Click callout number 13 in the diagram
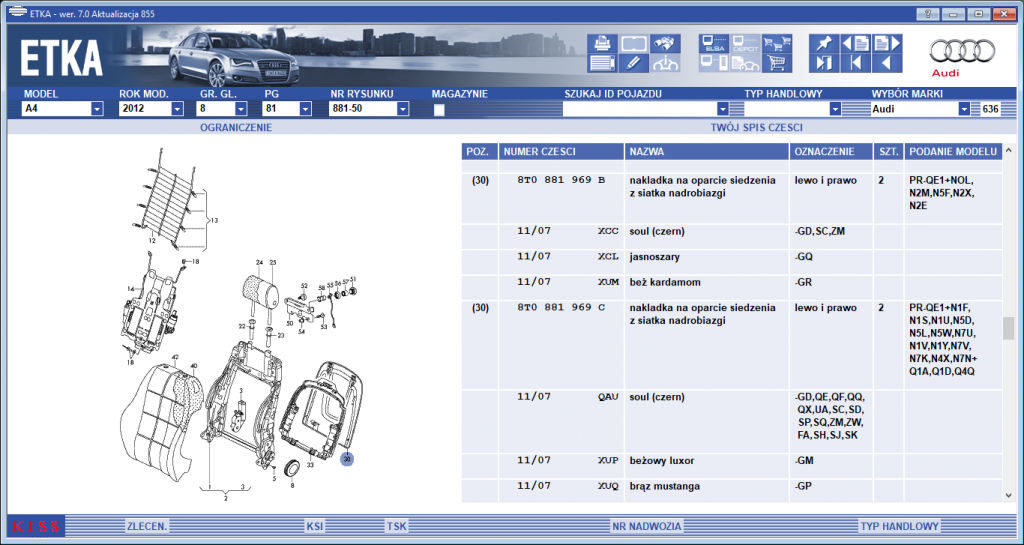 [214, 221]
